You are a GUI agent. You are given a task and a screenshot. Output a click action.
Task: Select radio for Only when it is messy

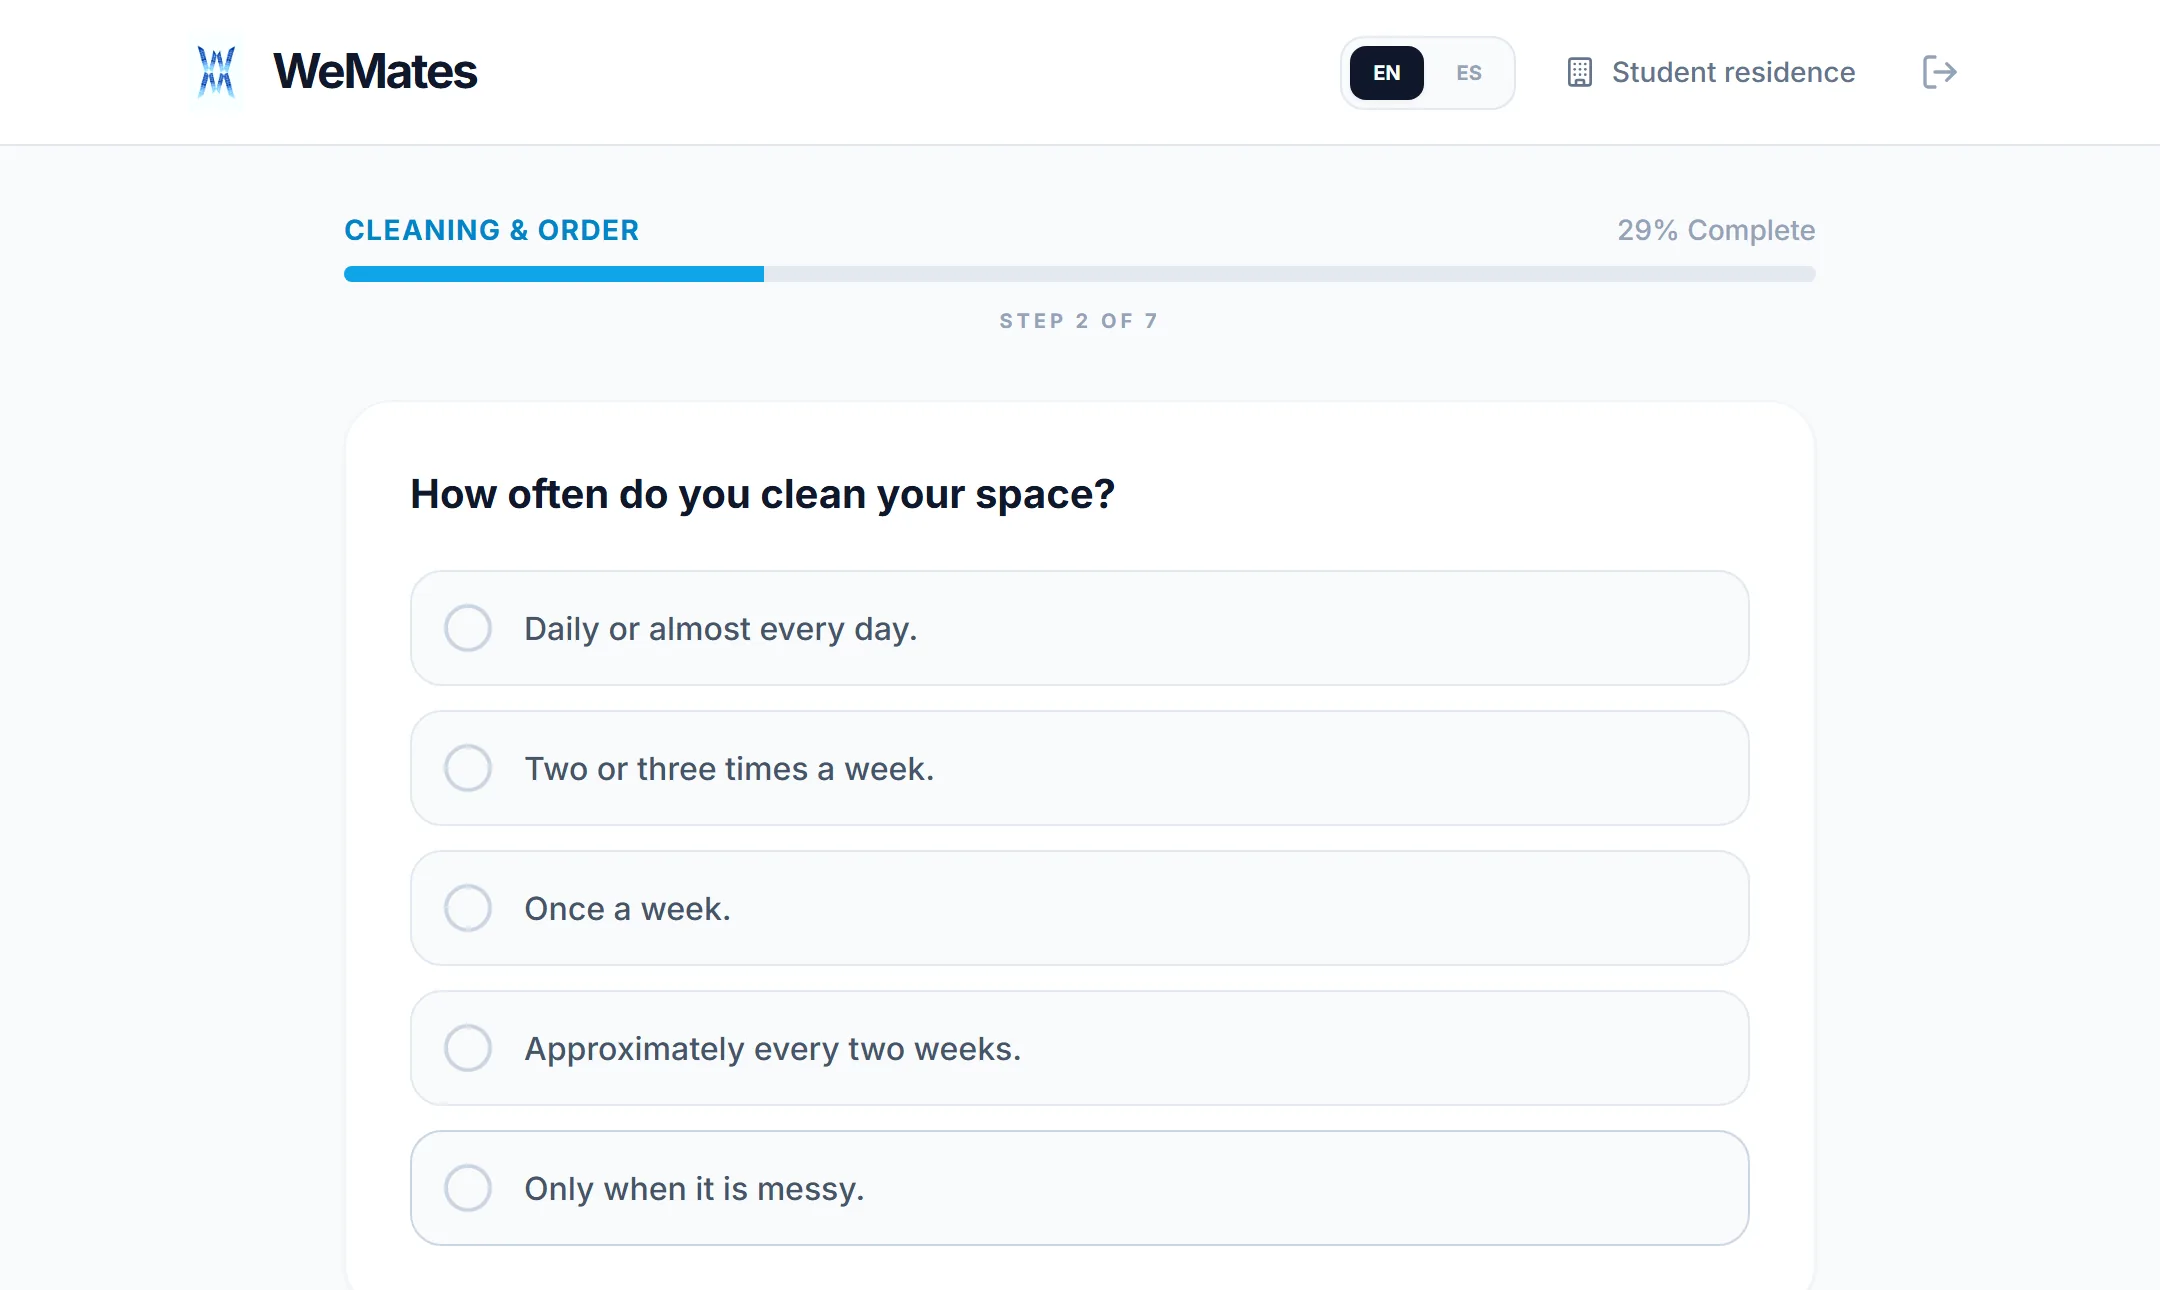468,1188
